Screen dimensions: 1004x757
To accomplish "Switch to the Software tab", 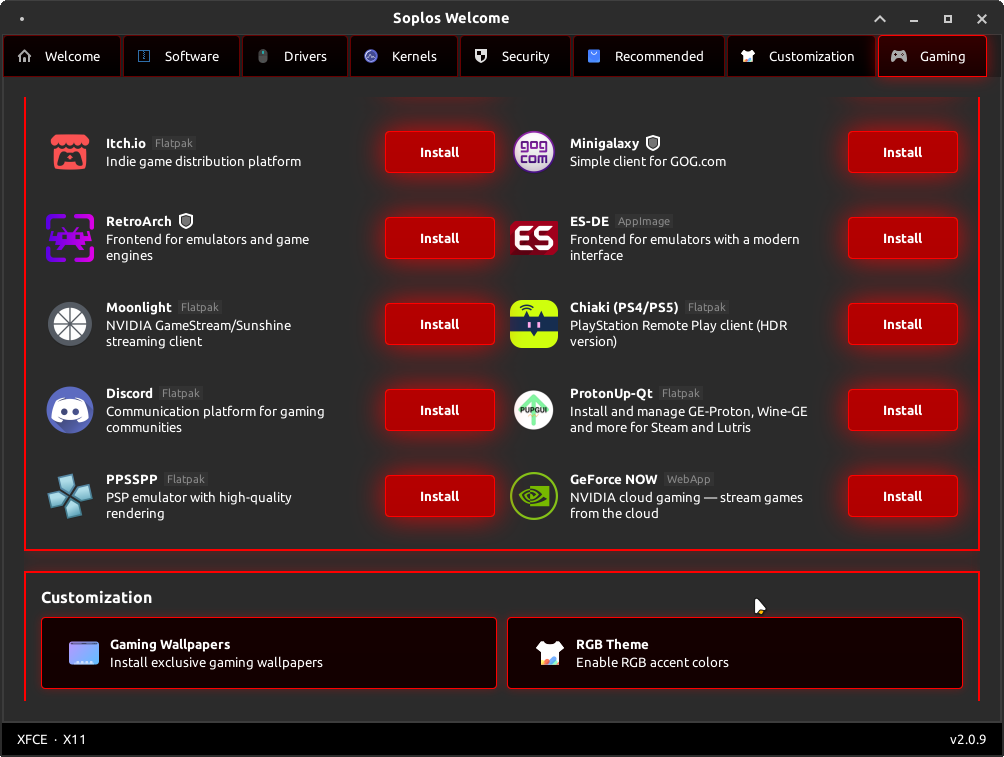I will click(181, 56).
